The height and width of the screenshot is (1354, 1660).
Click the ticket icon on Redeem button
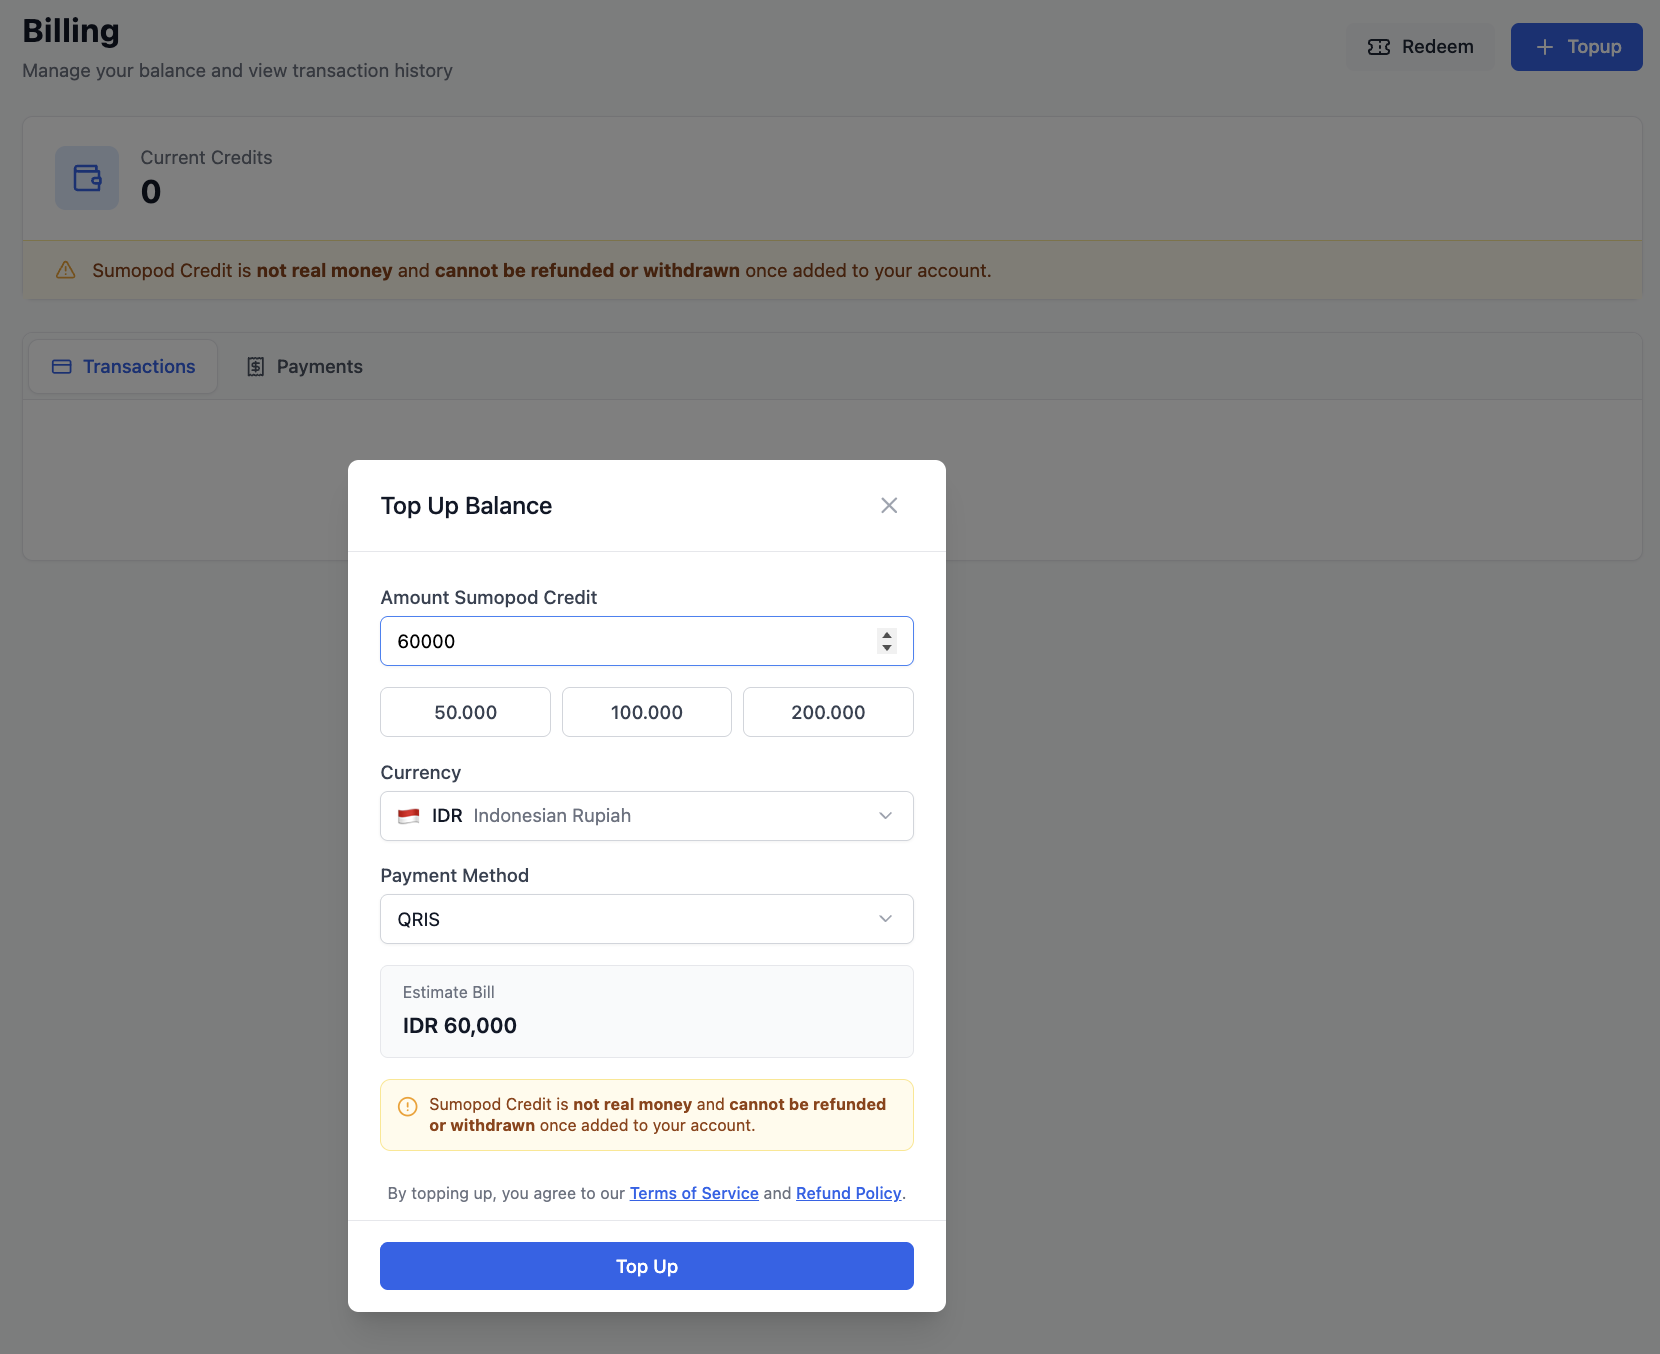[x=1379, y=46]
